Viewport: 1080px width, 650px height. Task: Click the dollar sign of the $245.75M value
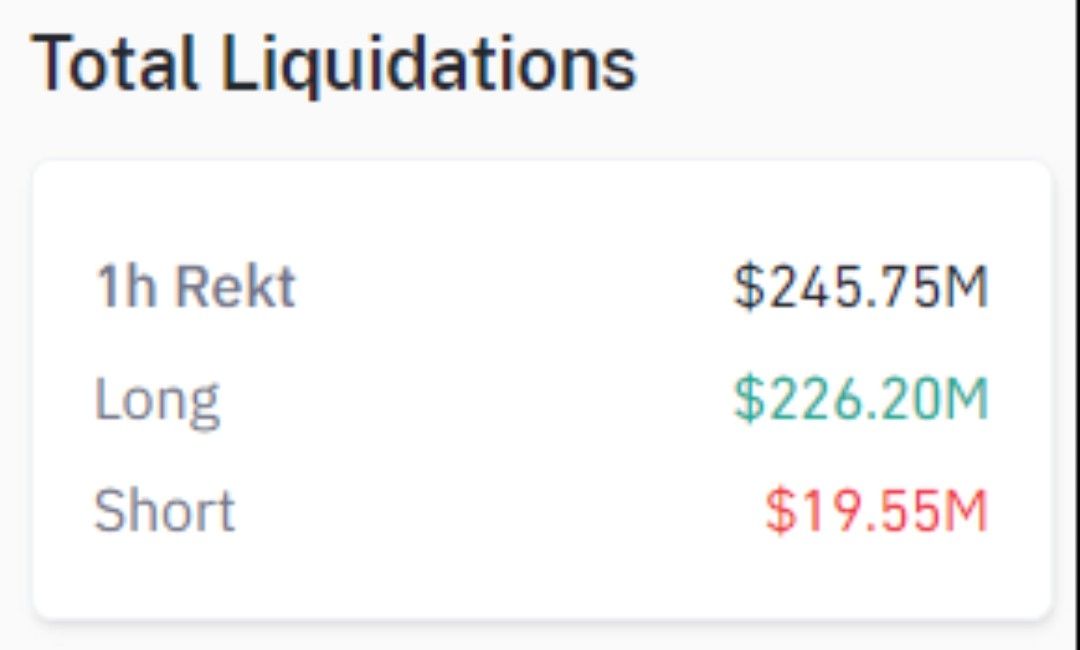click(749, 286)
